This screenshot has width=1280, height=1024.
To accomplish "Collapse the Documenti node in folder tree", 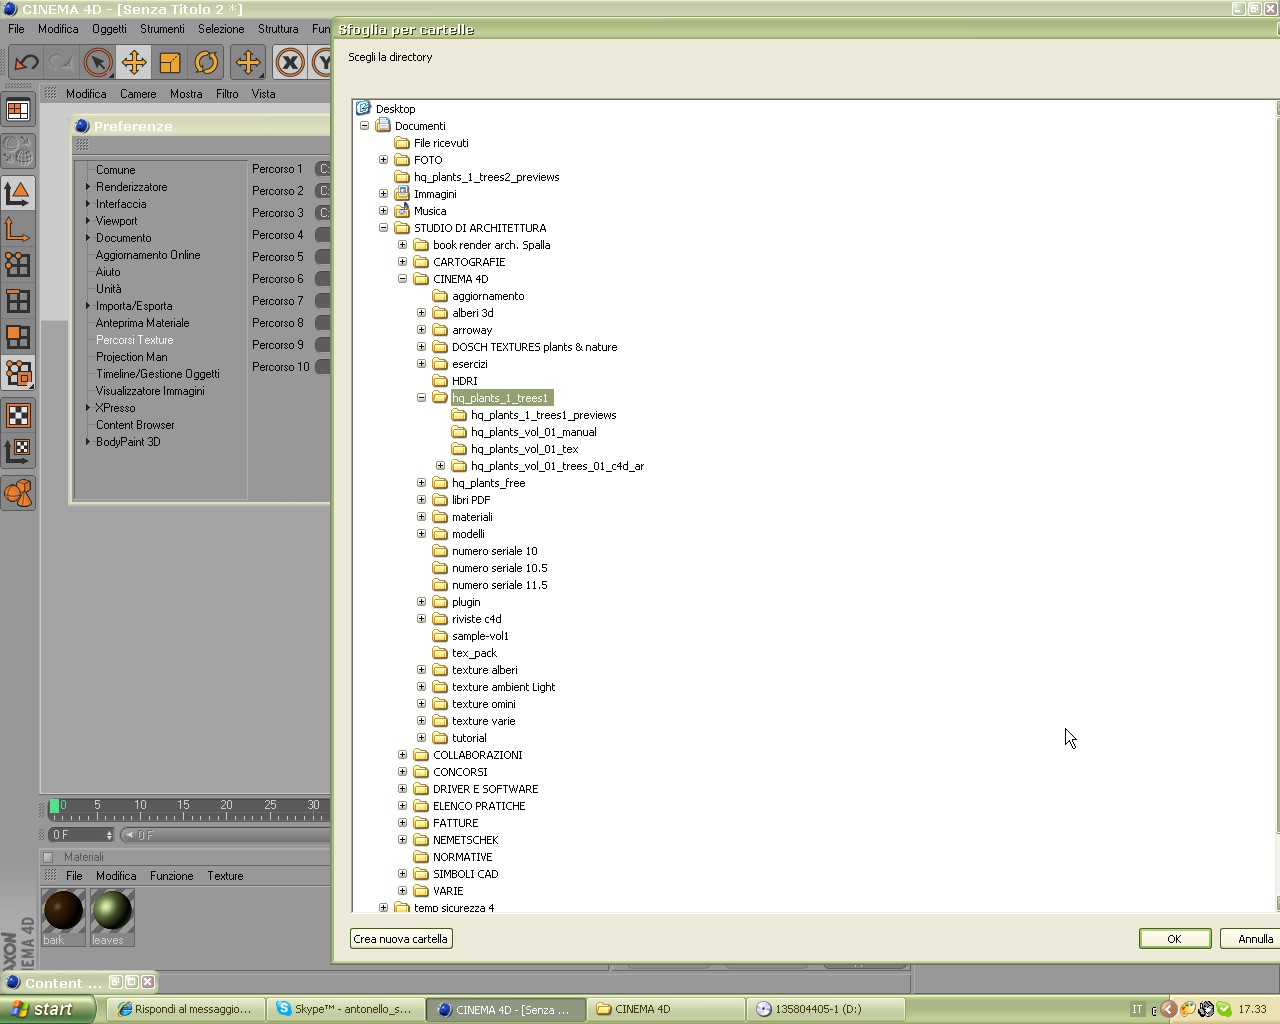I will click(x=364, y=126).
